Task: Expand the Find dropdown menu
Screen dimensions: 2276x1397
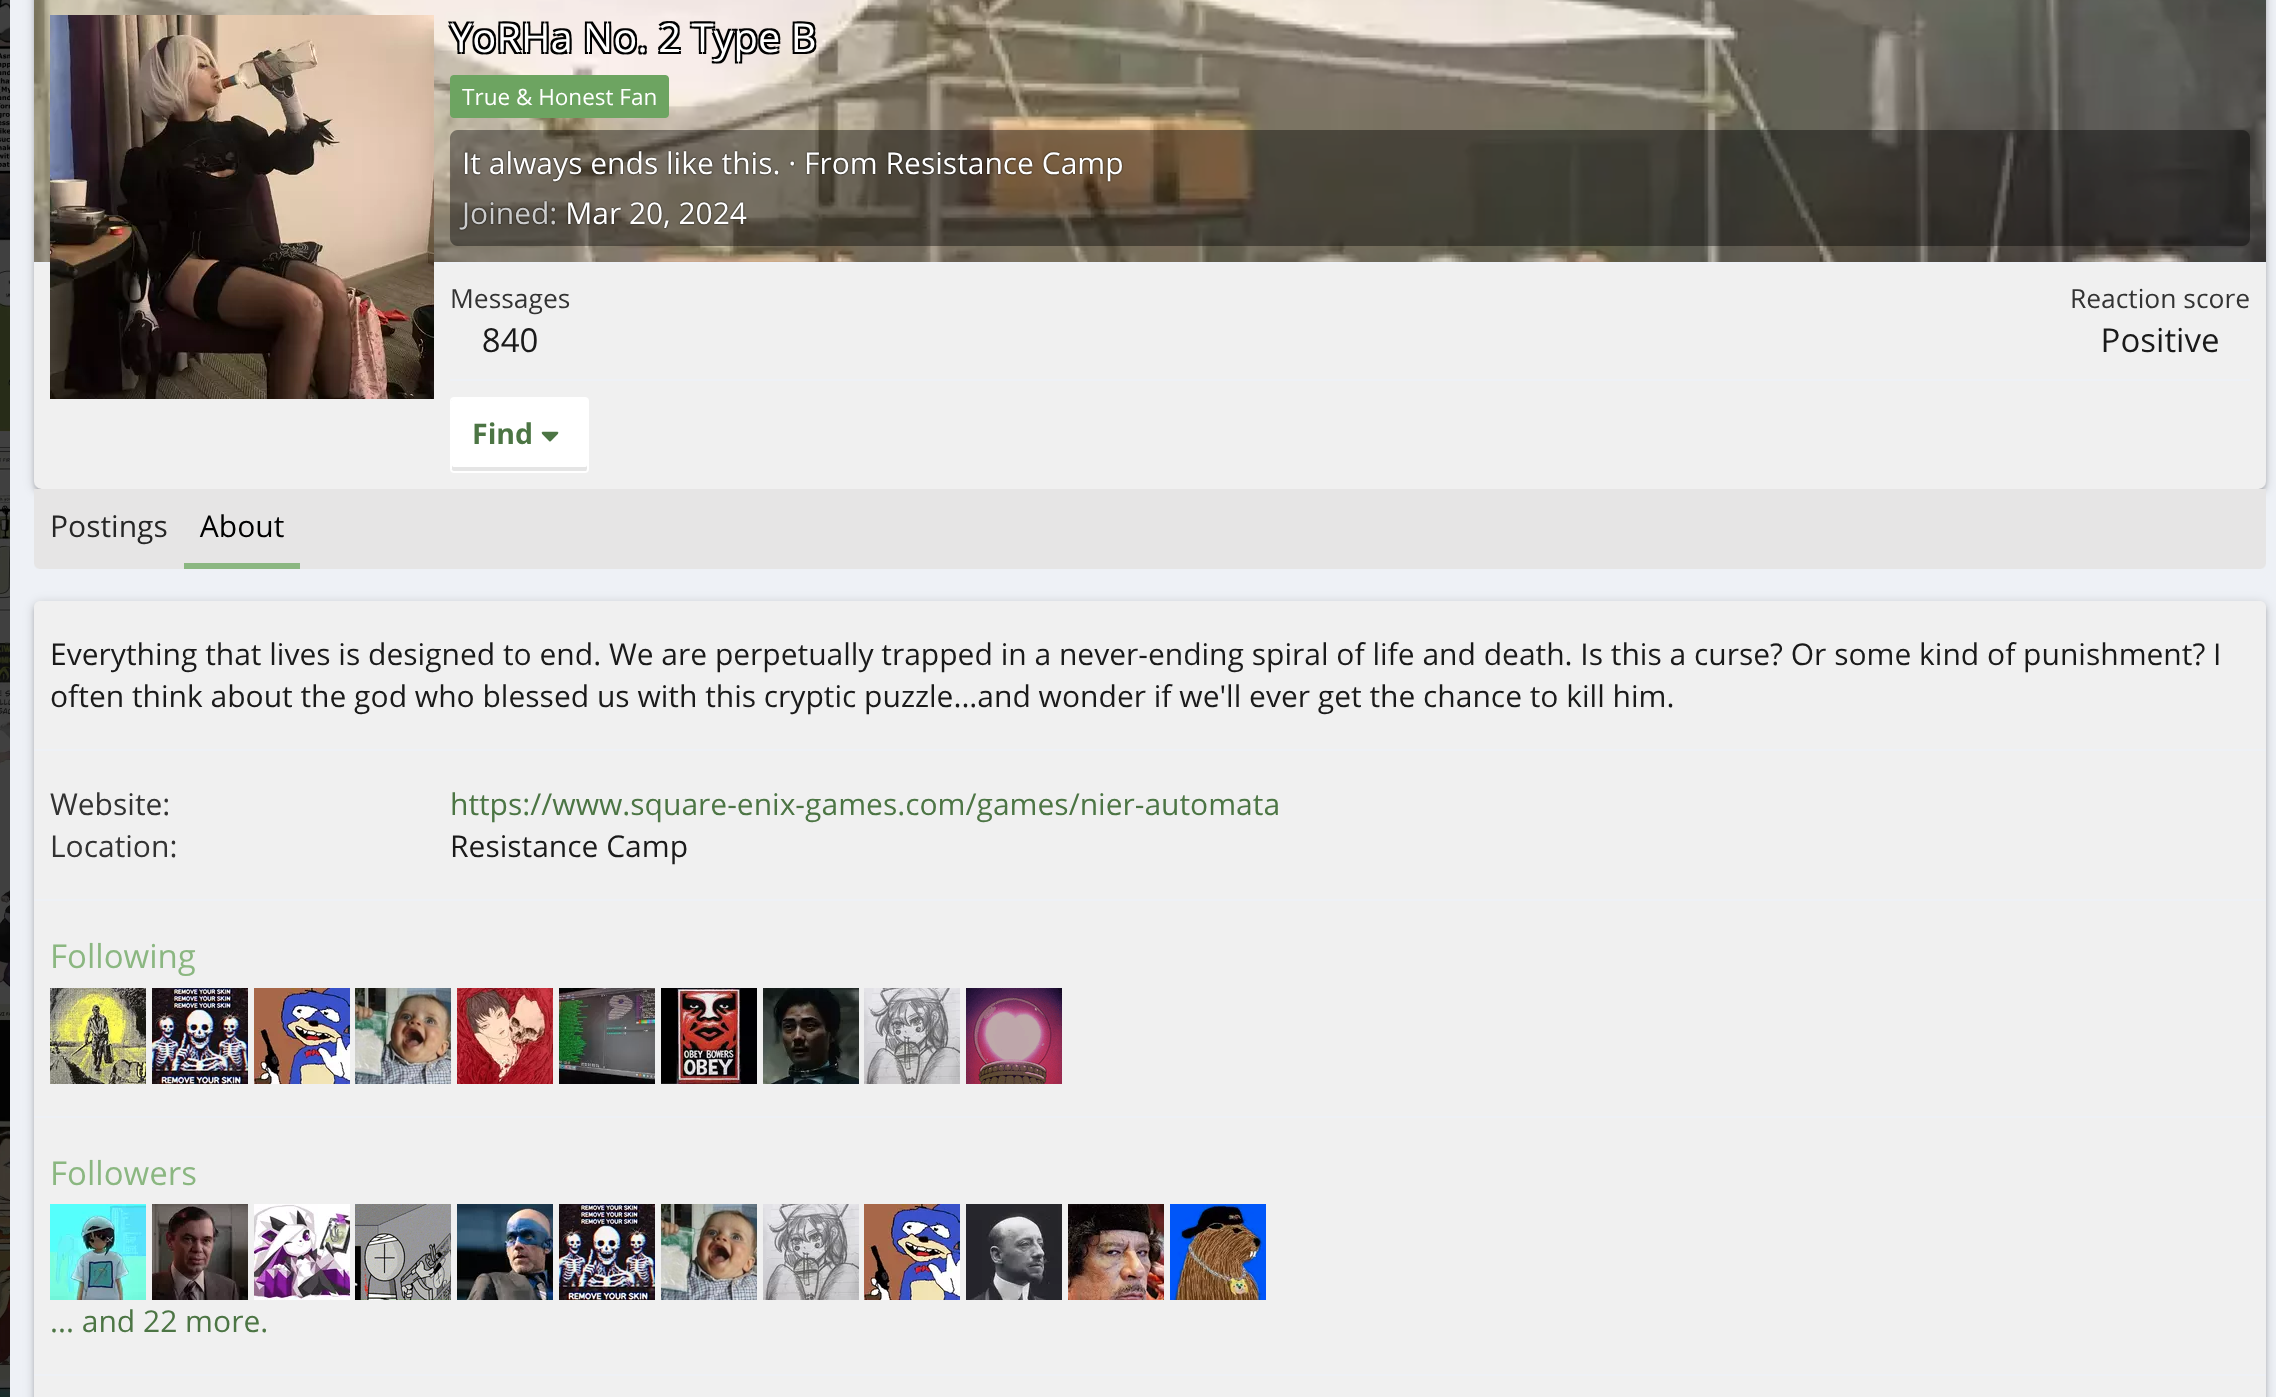Action: [x=519, y=434]
